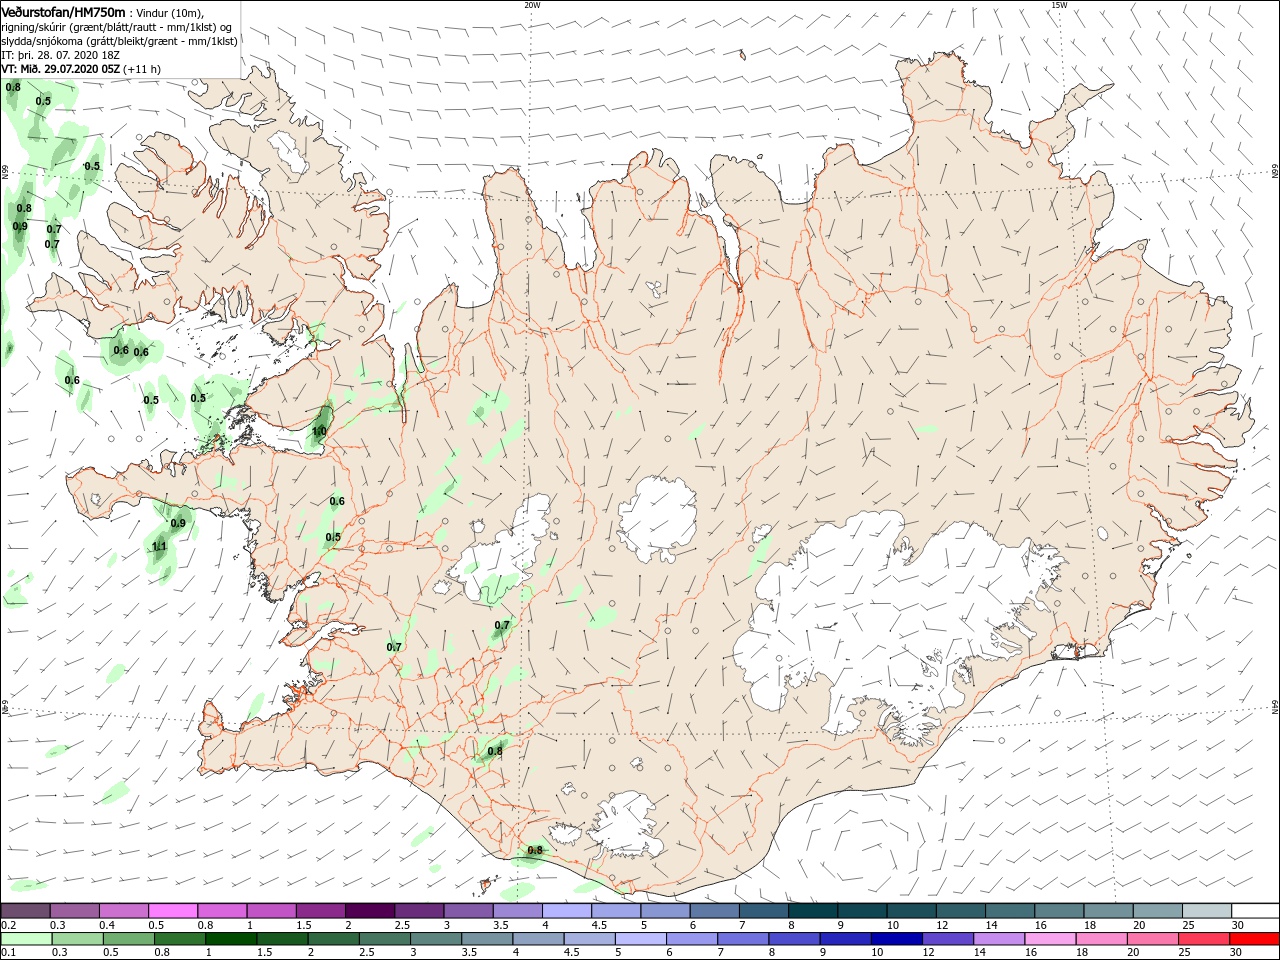The image size is (1280, 960).
Task: Pick bright red swatch ending rain scale
Action: coord(1253,939)
